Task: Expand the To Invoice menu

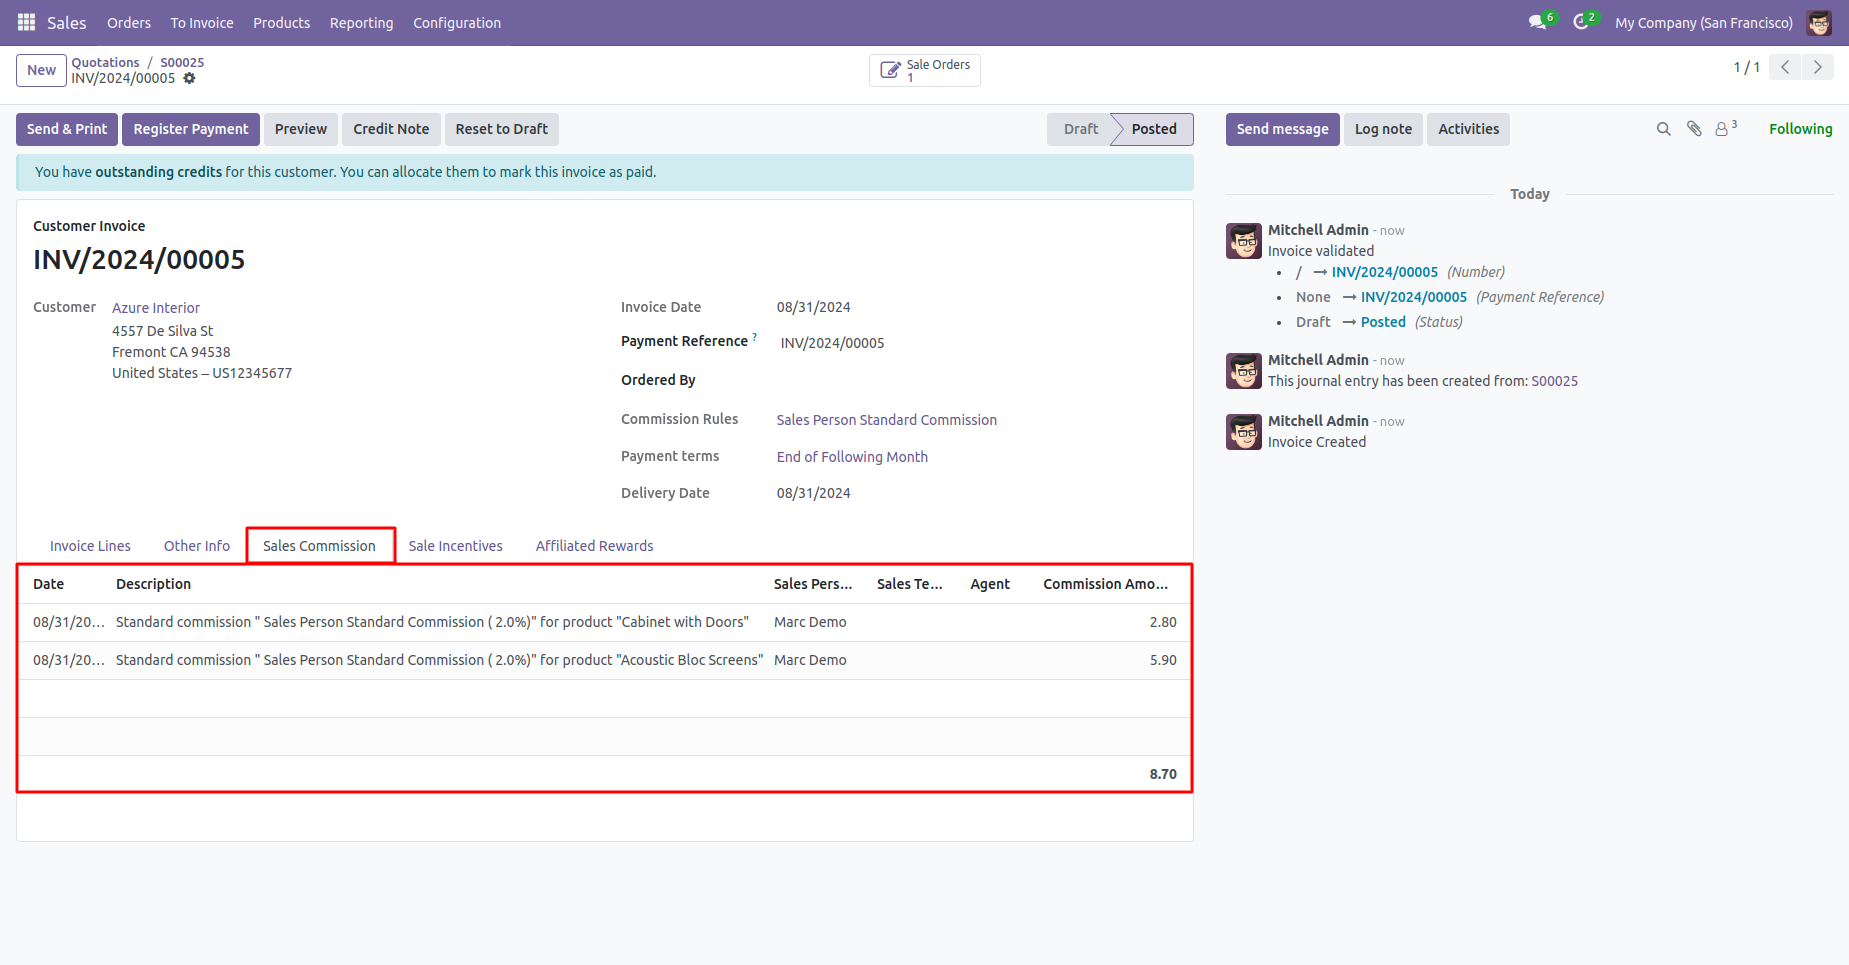Action: [x=202, y=22]
